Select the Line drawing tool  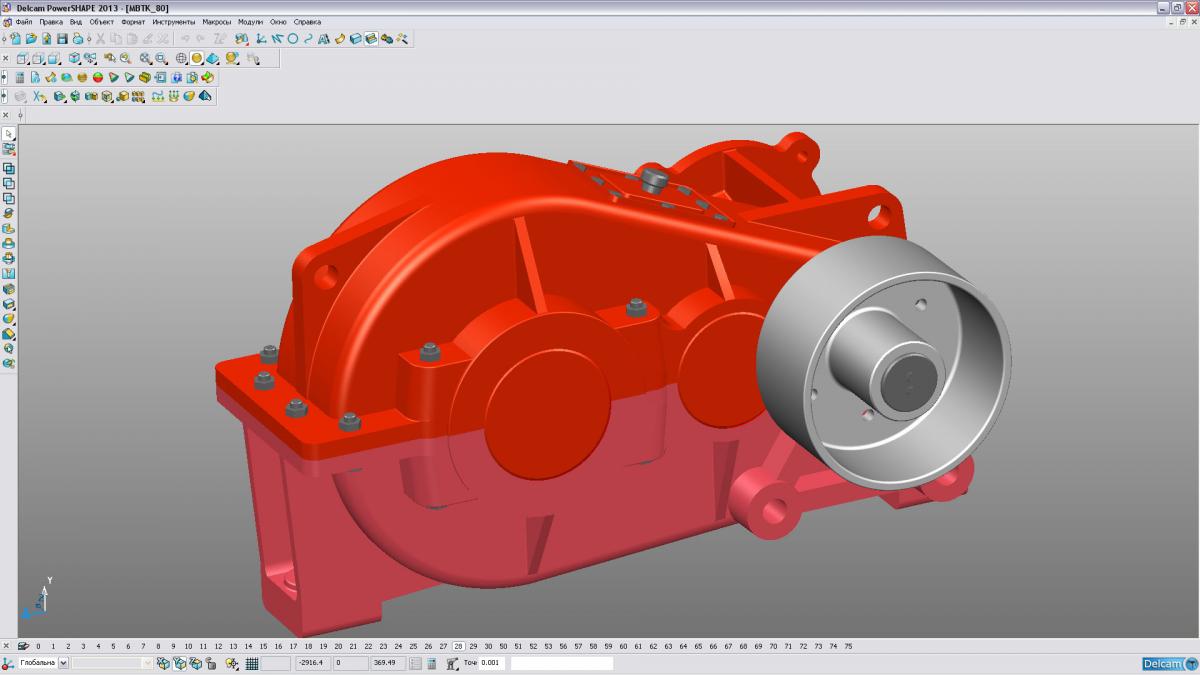pos(277,38)
